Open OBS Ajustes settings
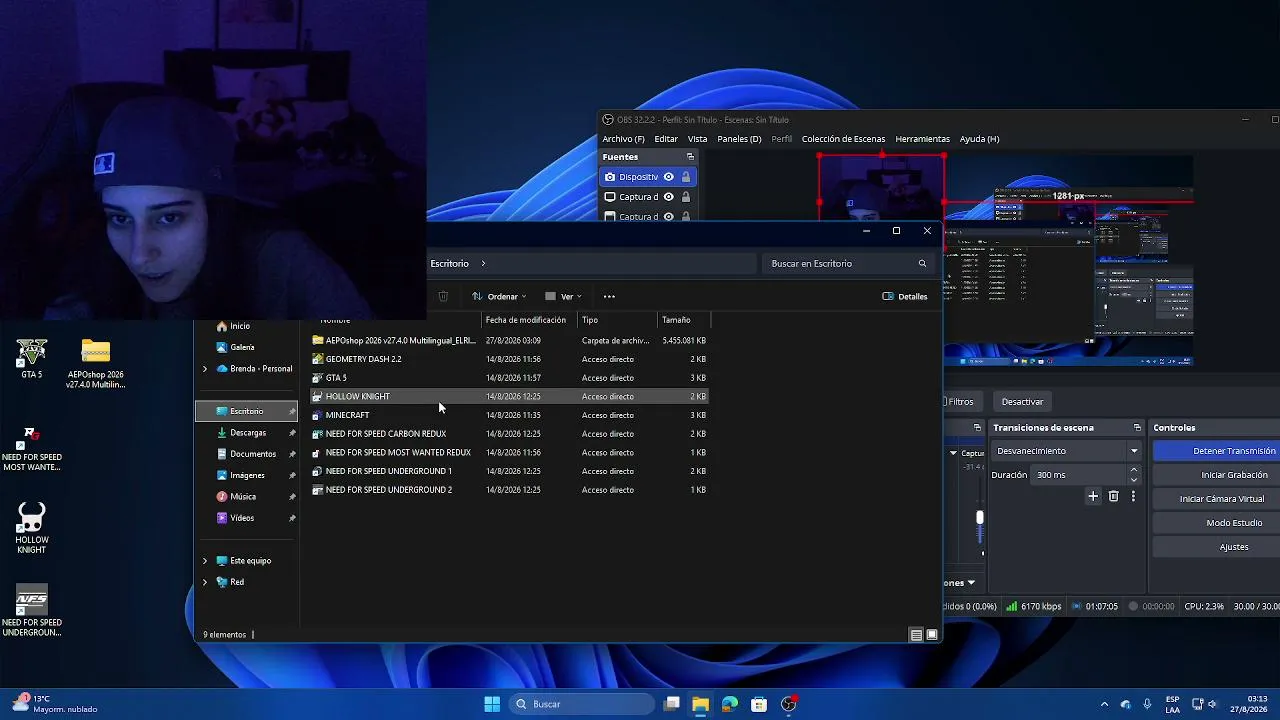Image resolution: width=1280 pixels, height=720 pixels. [1216, 547]
